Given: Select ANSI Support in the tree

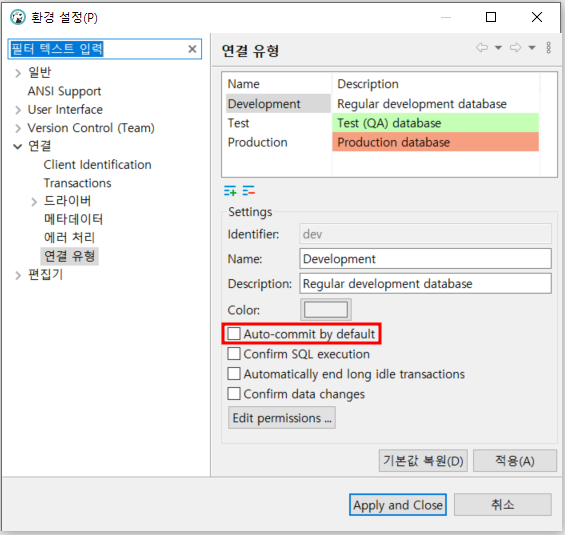Looking at the screenshot, I should 64,91.
